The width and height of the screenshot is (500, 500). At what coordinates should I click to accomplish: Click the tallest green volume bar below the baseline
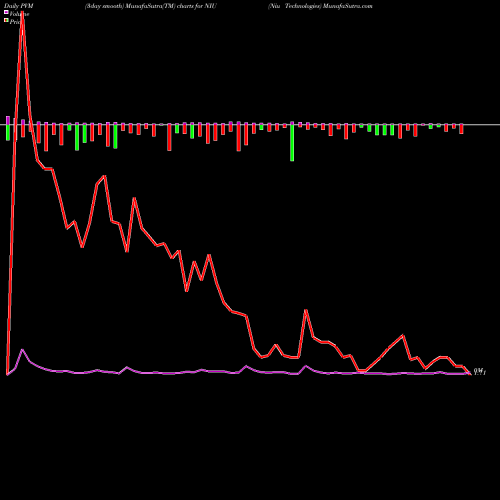[x=292, y=143]
